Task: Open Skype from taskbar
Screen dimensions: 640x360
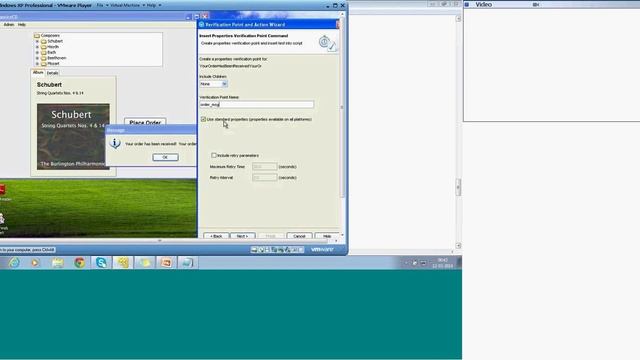Action: coord(101,262)
